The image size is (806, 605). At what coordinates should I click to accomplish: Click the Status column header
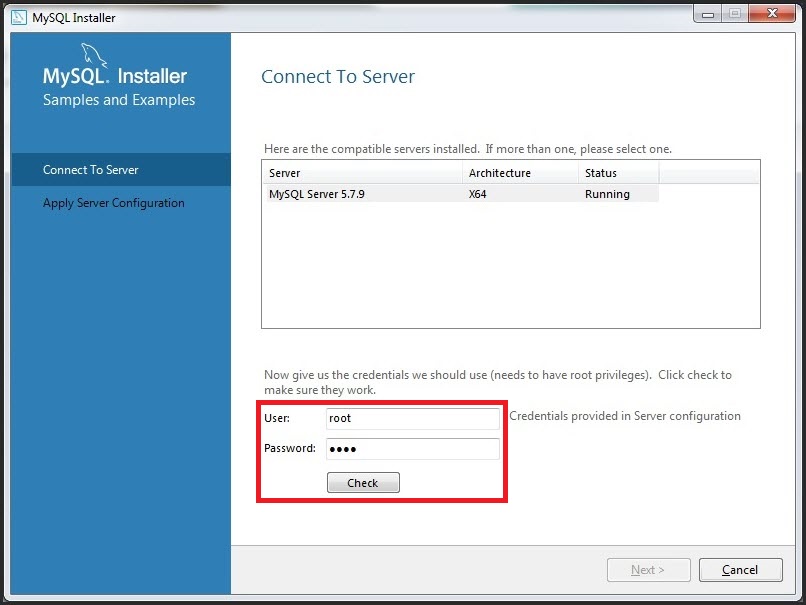pyautogui.click(x=618, y=173)
